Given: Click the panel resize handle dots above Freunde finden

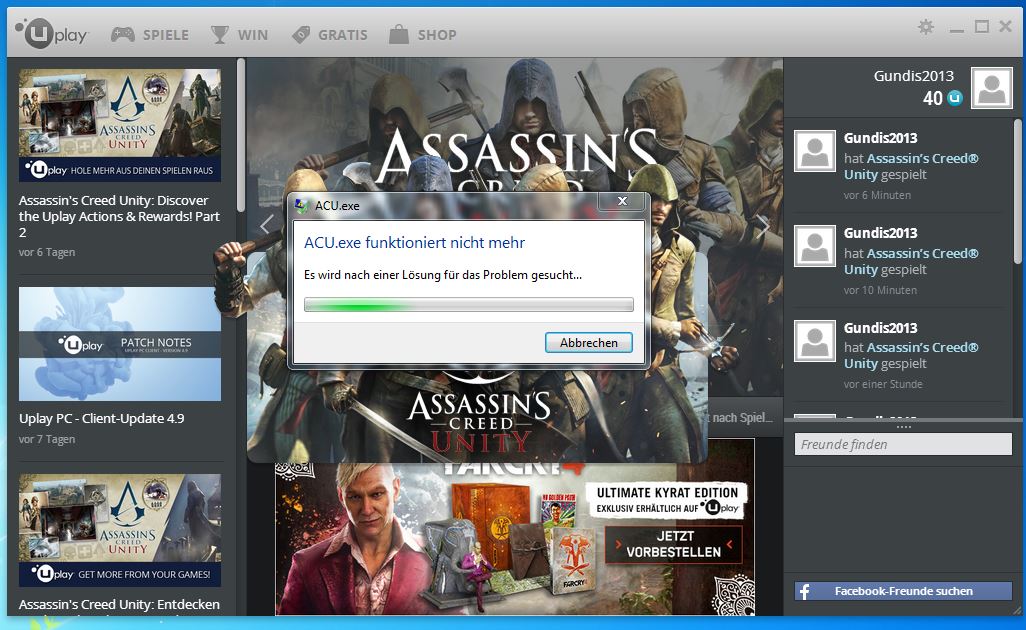Looking at the screenshot, I should [904, 427].
